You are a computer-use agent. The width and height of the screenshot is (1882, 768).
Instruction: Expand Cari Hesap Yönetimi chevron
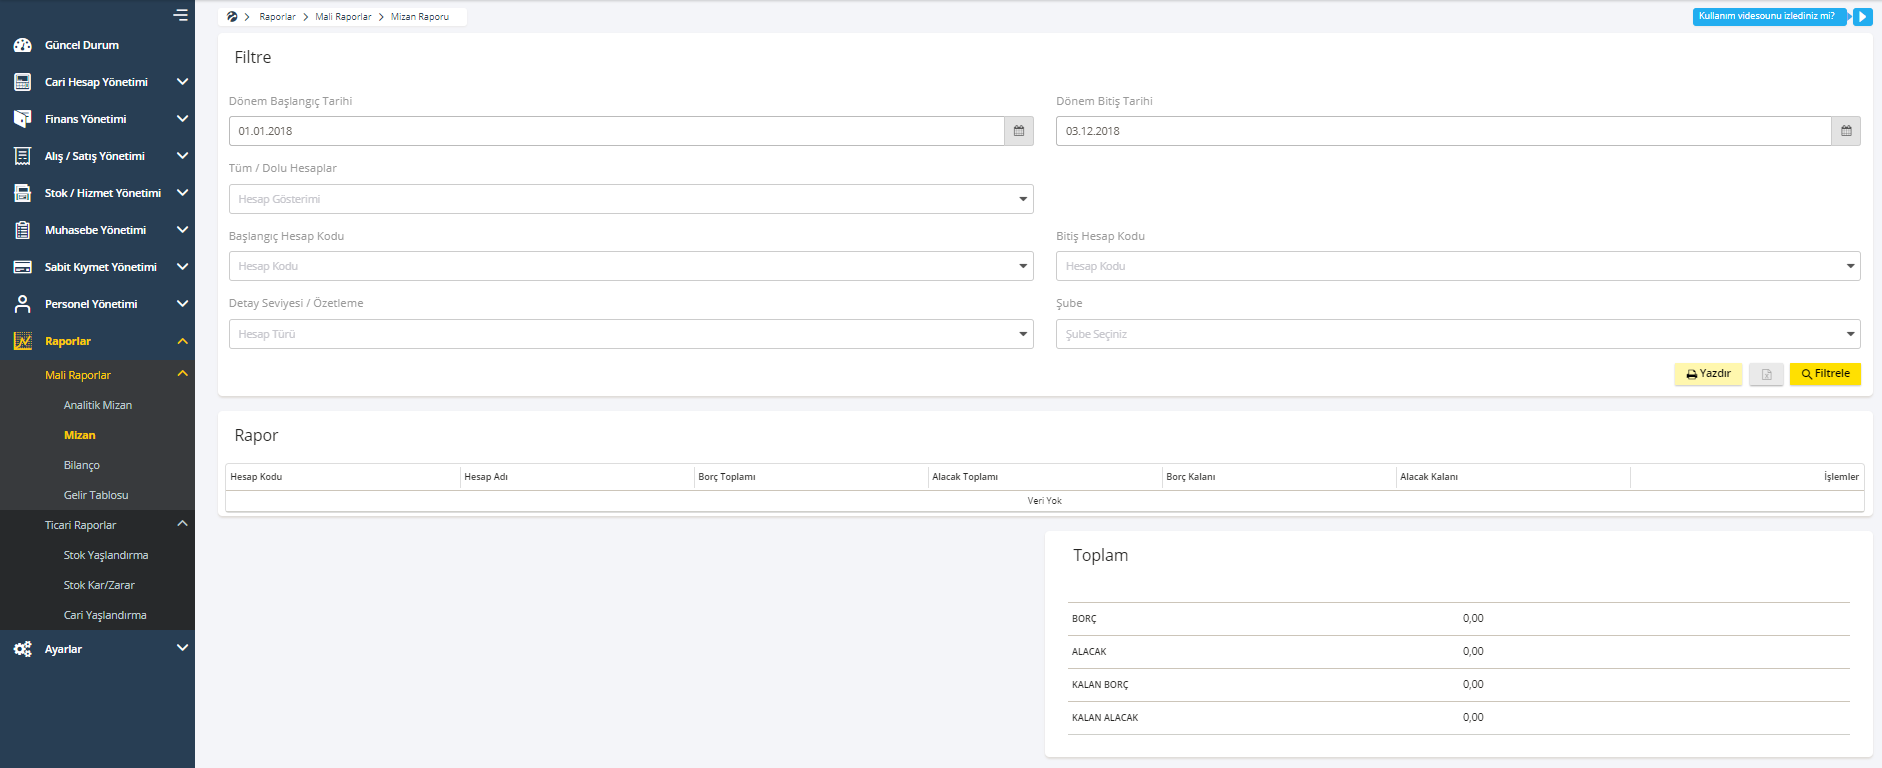click(x=182, y=82)
